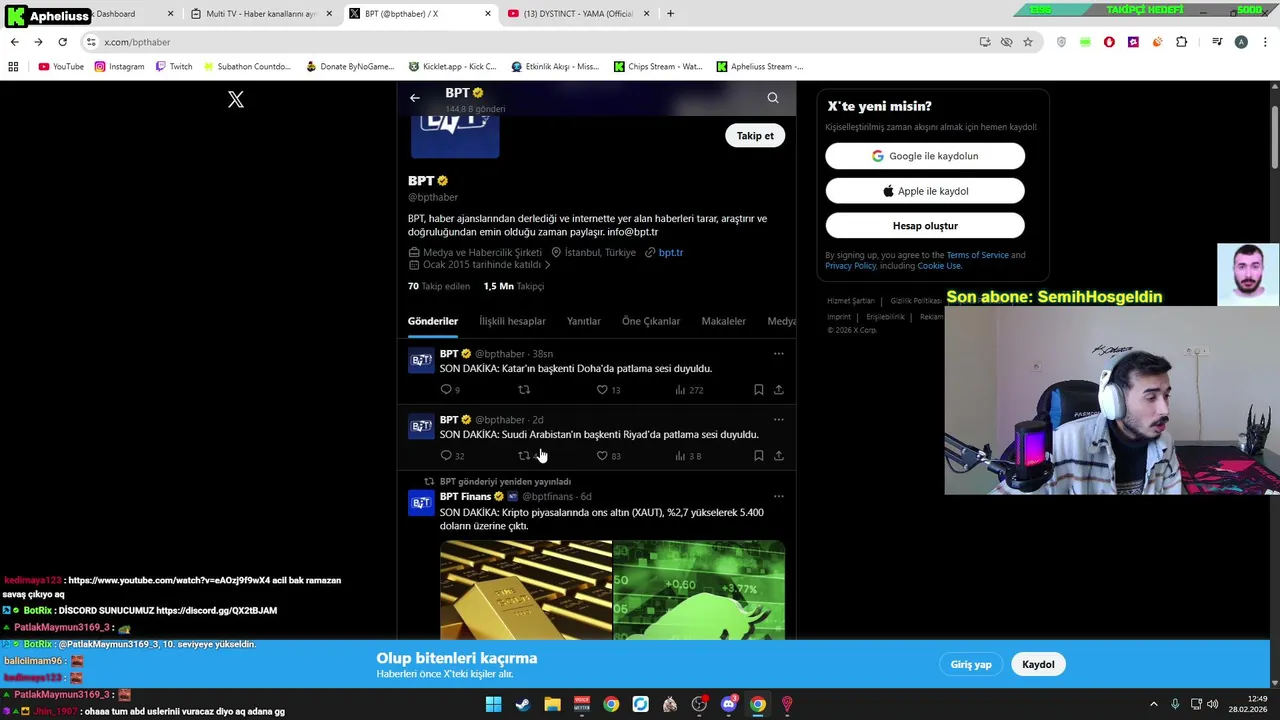Viewport: 1280px width, 720px height.
Task: Select the Gönderiler tab
Action: [x=433, y=321]
